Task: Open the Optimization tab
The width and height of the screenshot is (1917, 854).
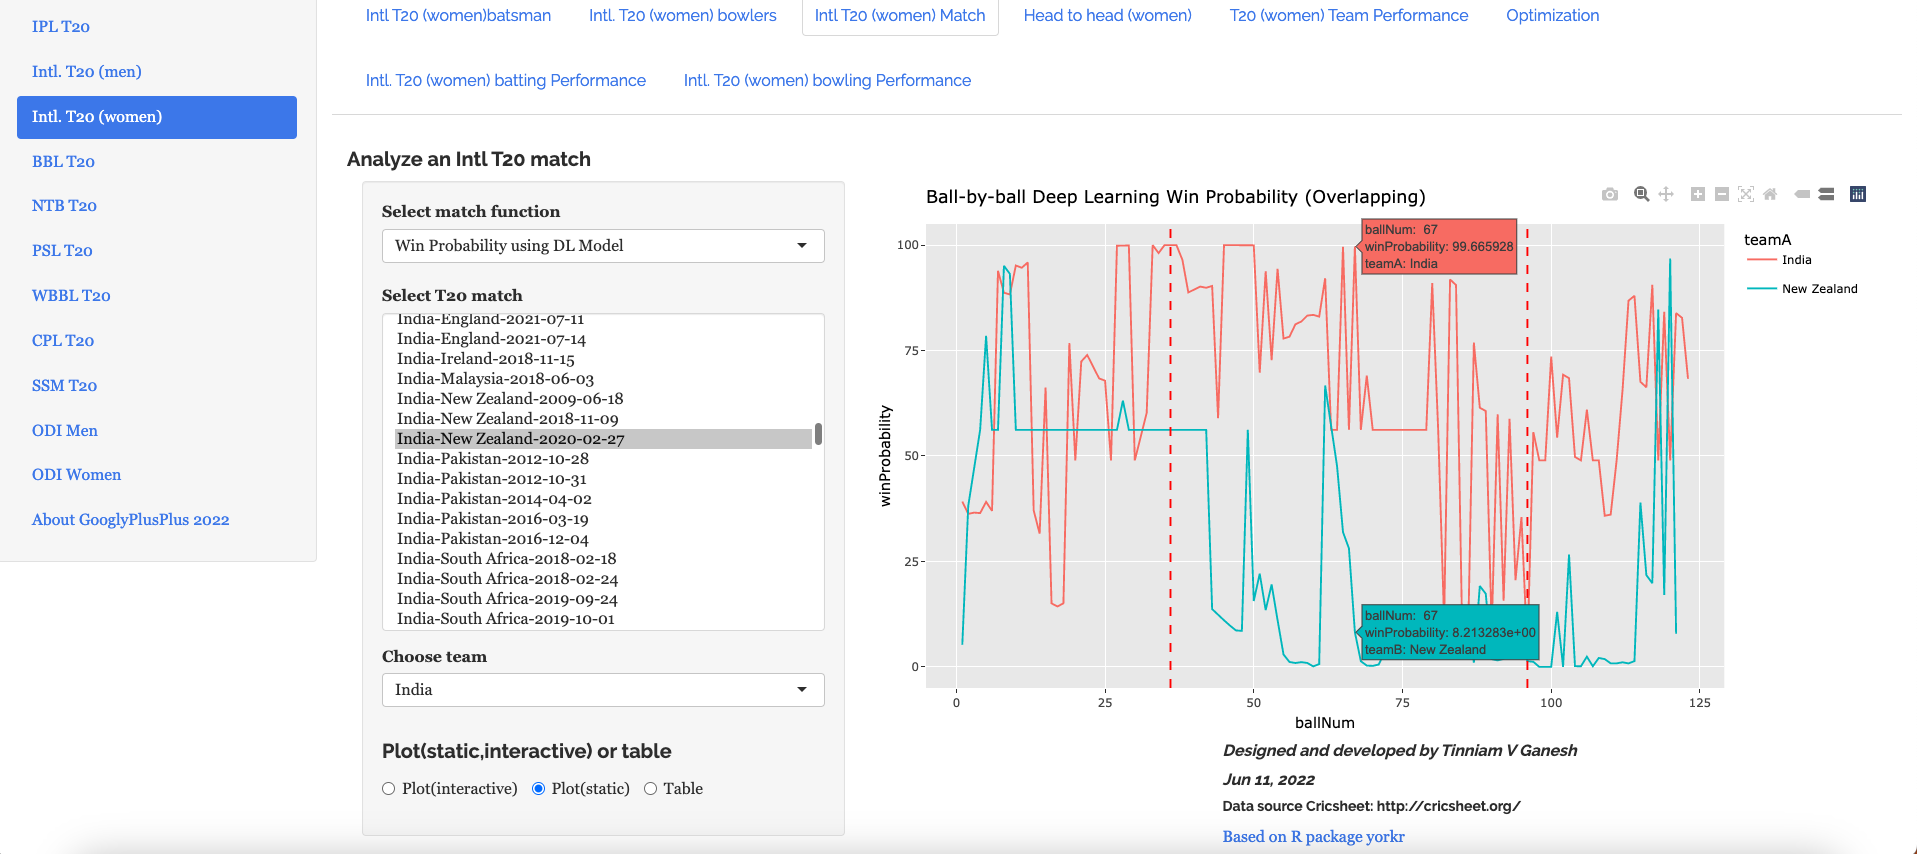Action: 1552,16
